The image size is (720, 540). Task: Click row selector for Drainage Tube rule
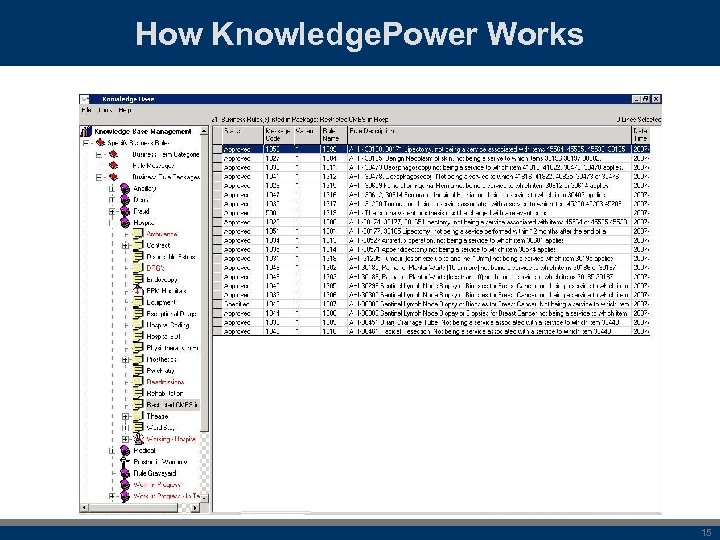click(217, 322)
